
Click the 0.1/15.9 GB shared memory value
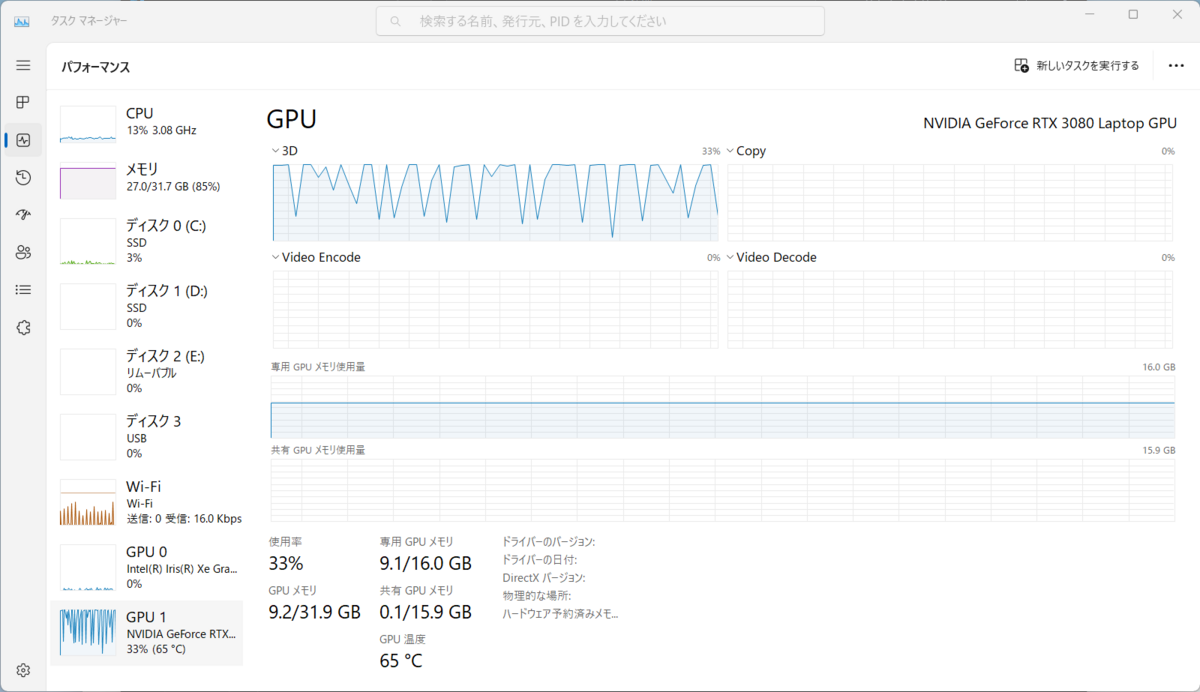tap(425, 611)
